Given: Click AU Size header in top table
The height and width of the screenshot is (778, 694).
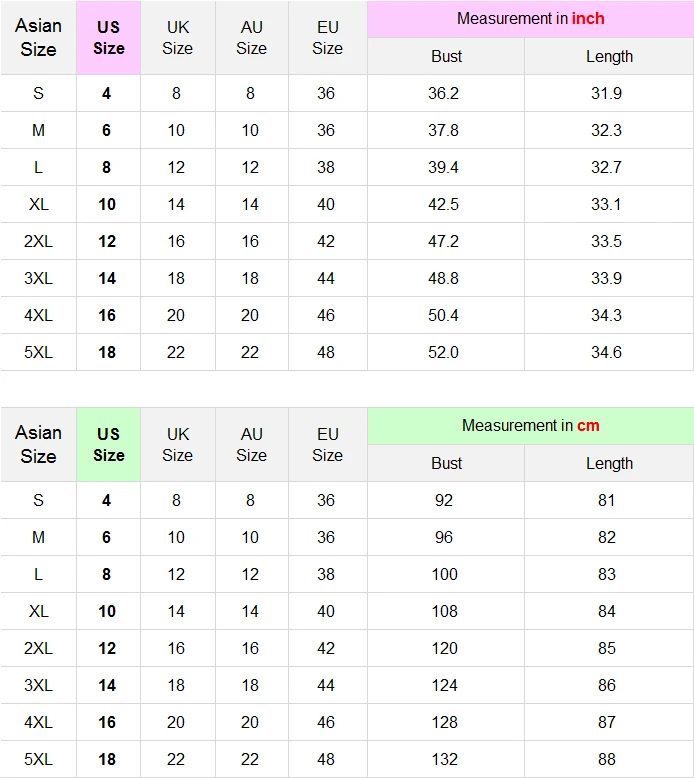Looking at the screenshot, I should coord(252,38).
